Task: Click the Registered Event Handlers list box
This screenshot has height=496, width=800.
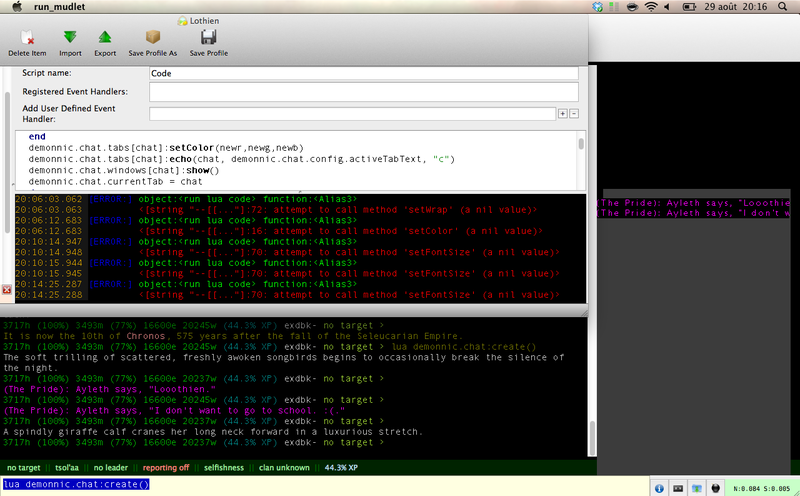Action: (364, 92)
